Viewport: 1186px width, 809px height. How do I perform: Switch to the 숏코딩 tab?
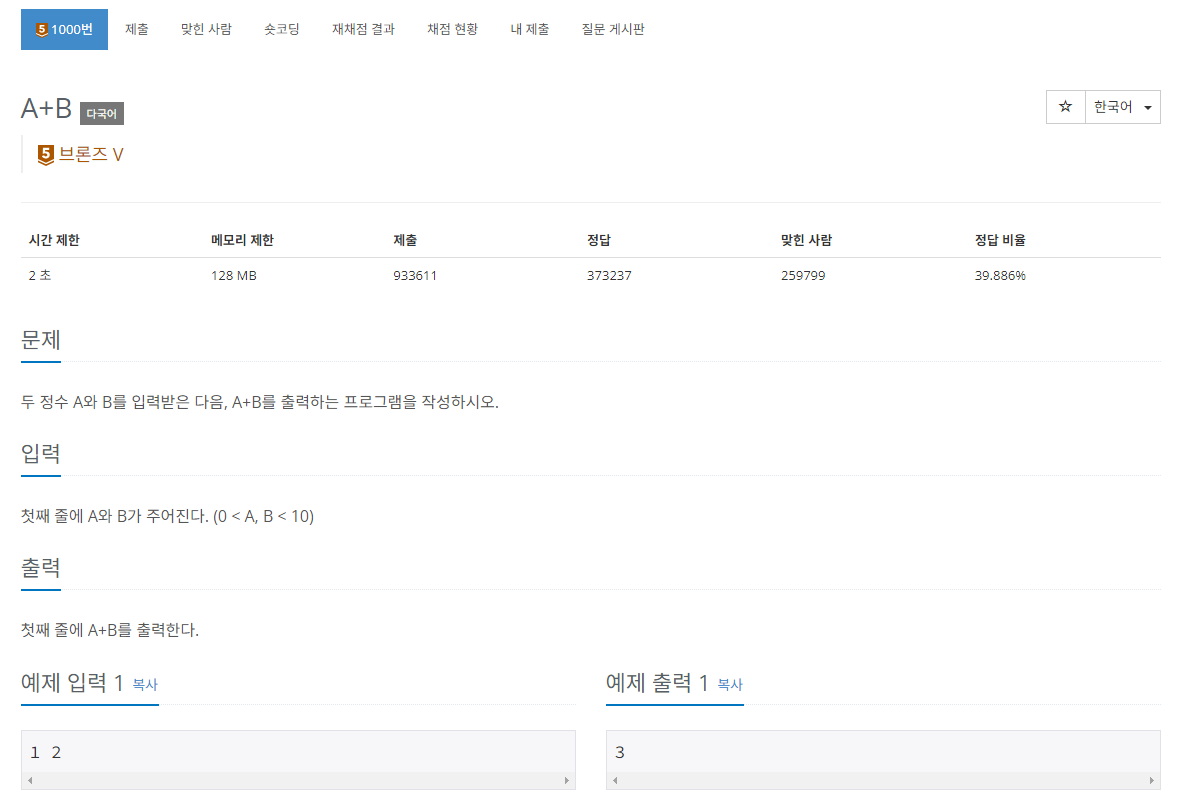coord(282,29)
